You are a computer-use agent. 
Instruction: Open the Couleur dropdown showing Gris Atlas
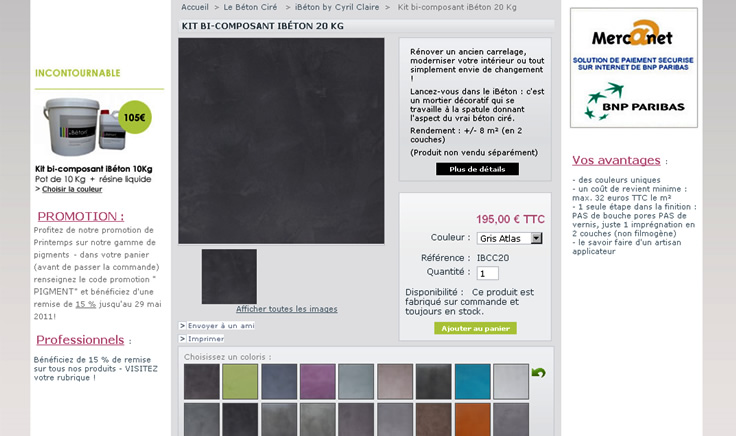(x=510, y=238)
